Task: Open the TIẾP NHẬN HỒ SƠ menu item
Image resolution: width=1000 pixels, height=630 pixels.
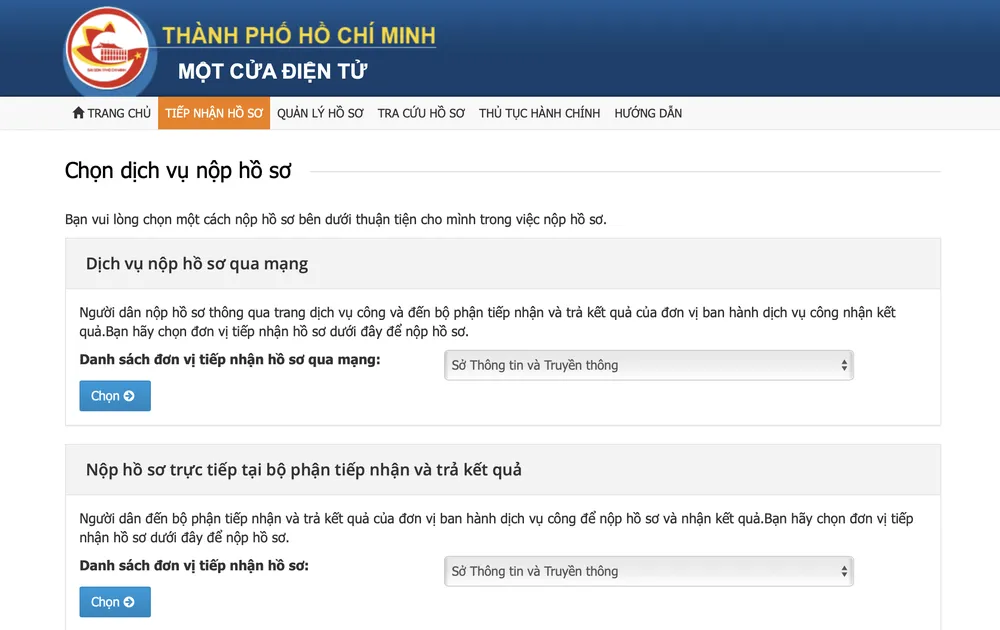Action: 213,113
